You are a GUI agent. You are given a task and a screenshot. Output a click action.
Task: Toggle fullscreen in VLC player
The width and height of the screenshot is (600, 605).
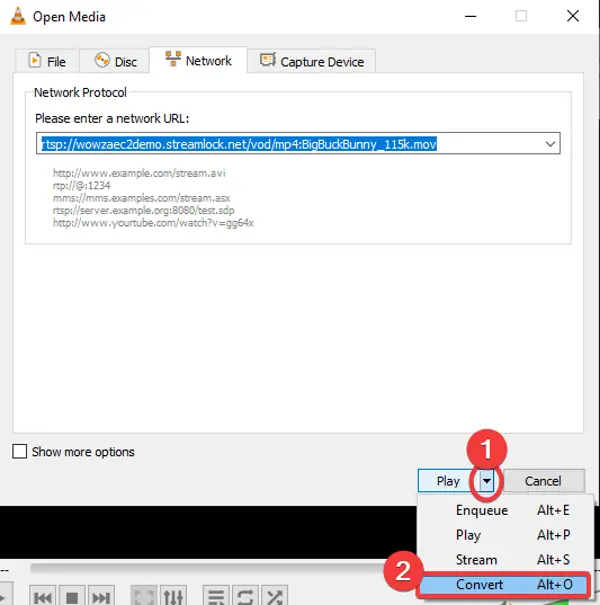click(x=144, y=597)
